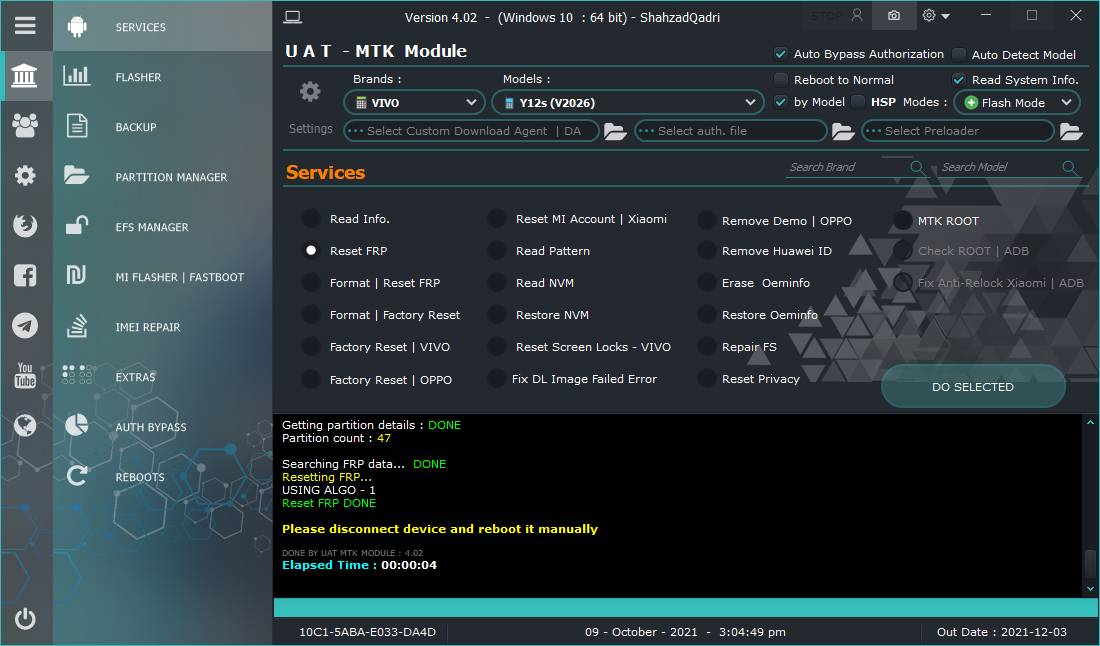Image resolution: width=1100 pixels, height=646 pixels.
Task: Select Reset MI Account | Xiaomi option
Action: pos(497,218)
